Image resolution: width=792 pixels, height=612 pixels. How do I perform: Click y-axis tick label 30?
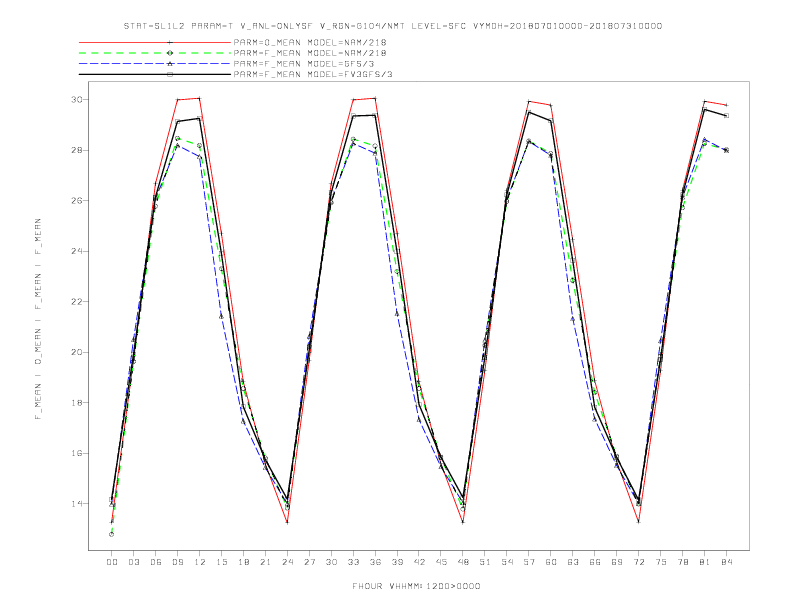77,99
